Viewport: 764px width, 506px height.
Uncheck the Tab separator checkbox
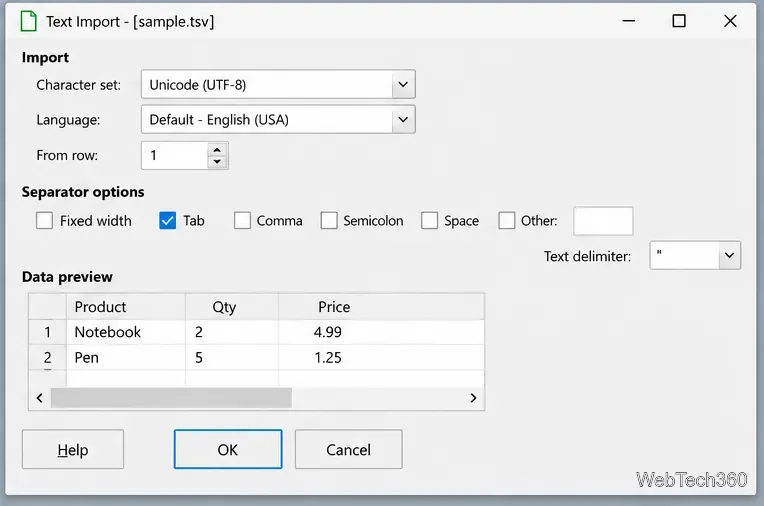(167, 220)
